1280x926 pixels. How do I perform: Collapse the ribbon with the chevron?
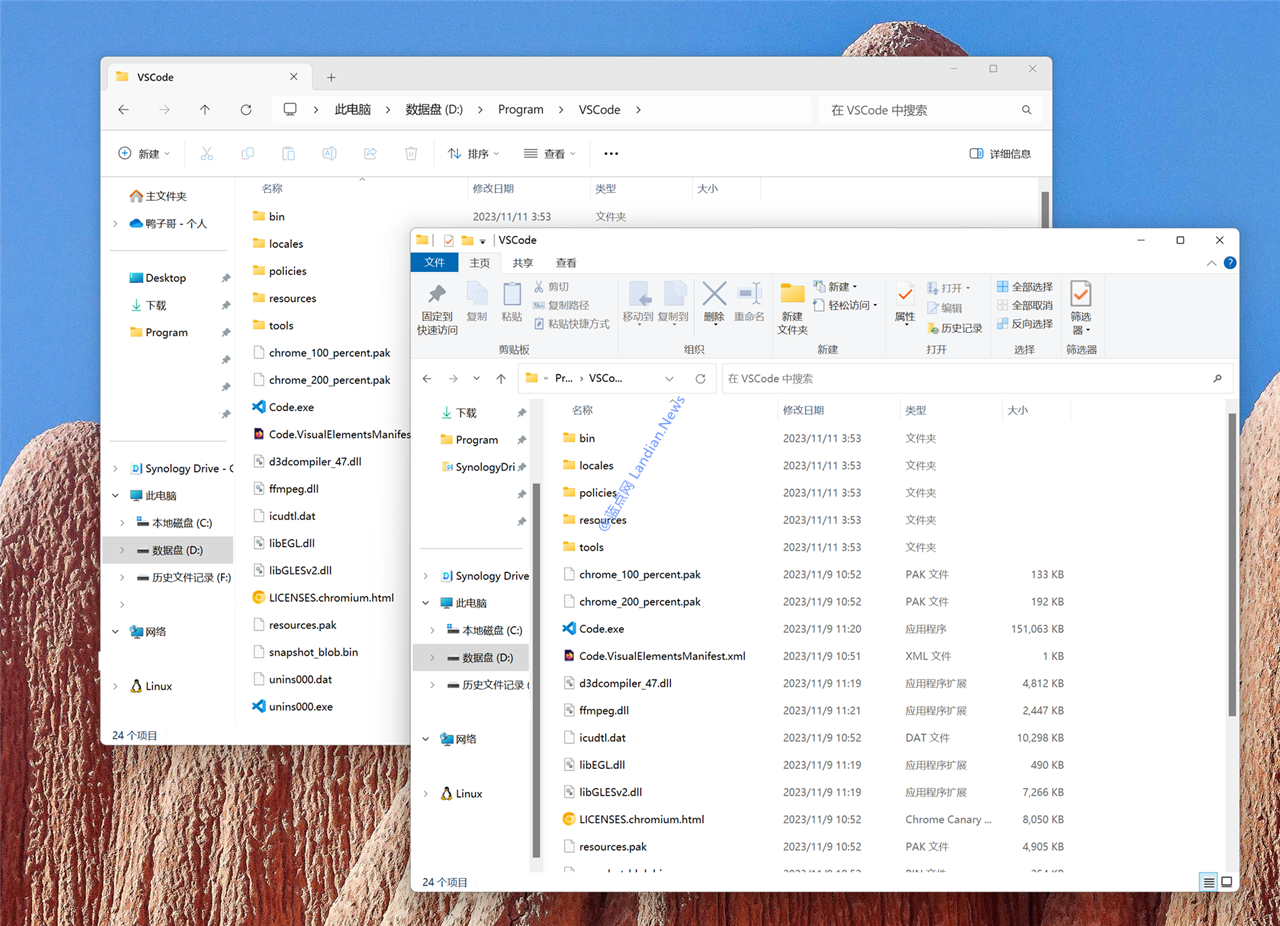[x=1212, y=263]
